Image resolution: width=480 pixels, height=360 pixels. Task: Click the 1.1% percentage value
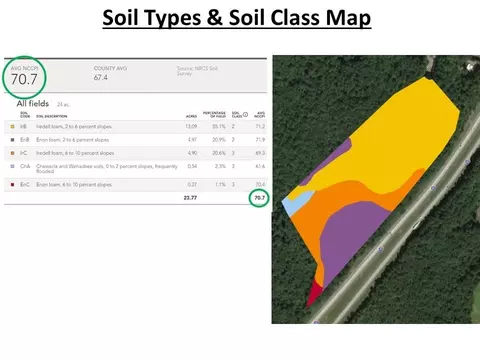[x=220, y=184]
